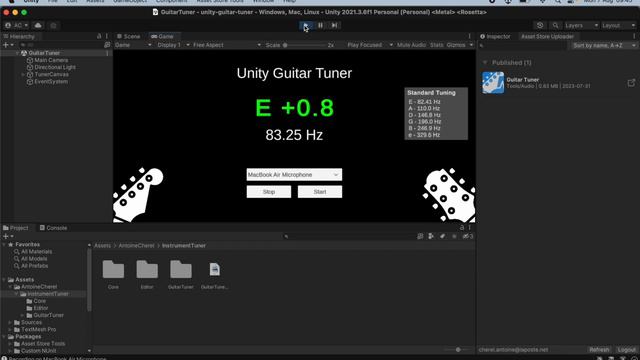The height and width of the screenshot is (360, 640).
Task: Open the Gizmos dropdown arrow
Action: point(471,45)
